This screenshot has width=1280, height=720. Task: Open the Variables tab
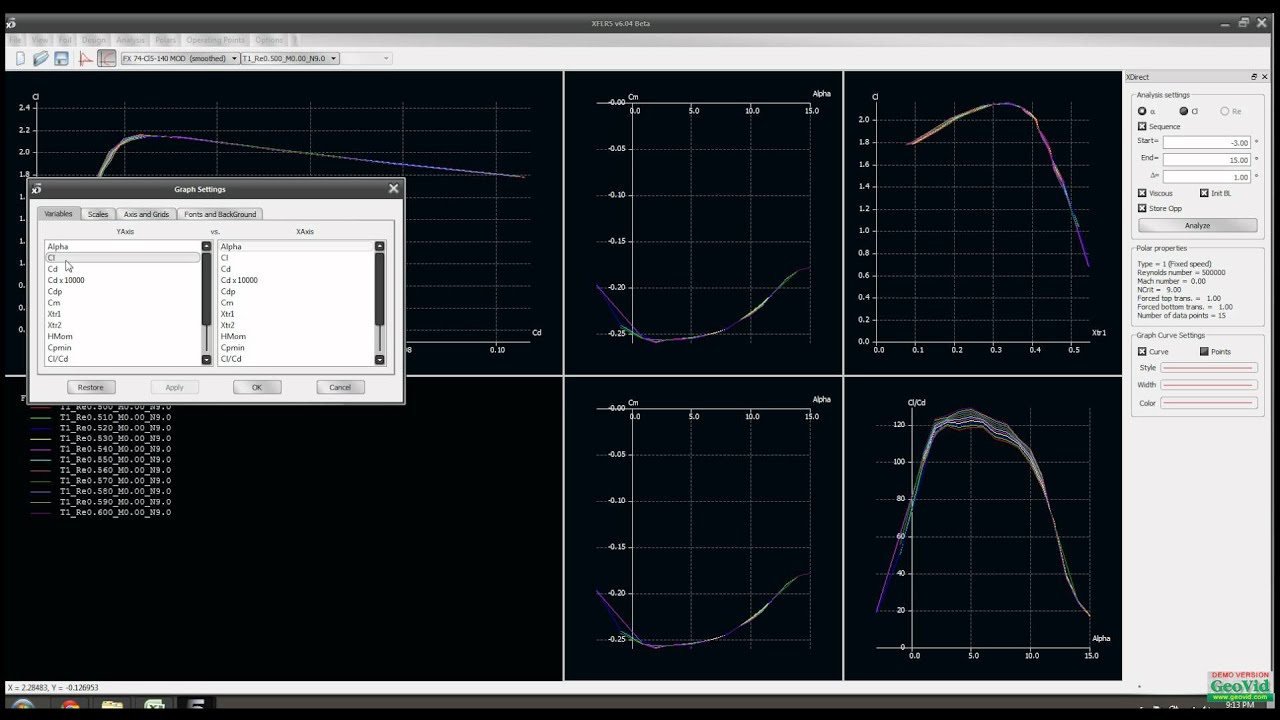[x=58, y=214]
